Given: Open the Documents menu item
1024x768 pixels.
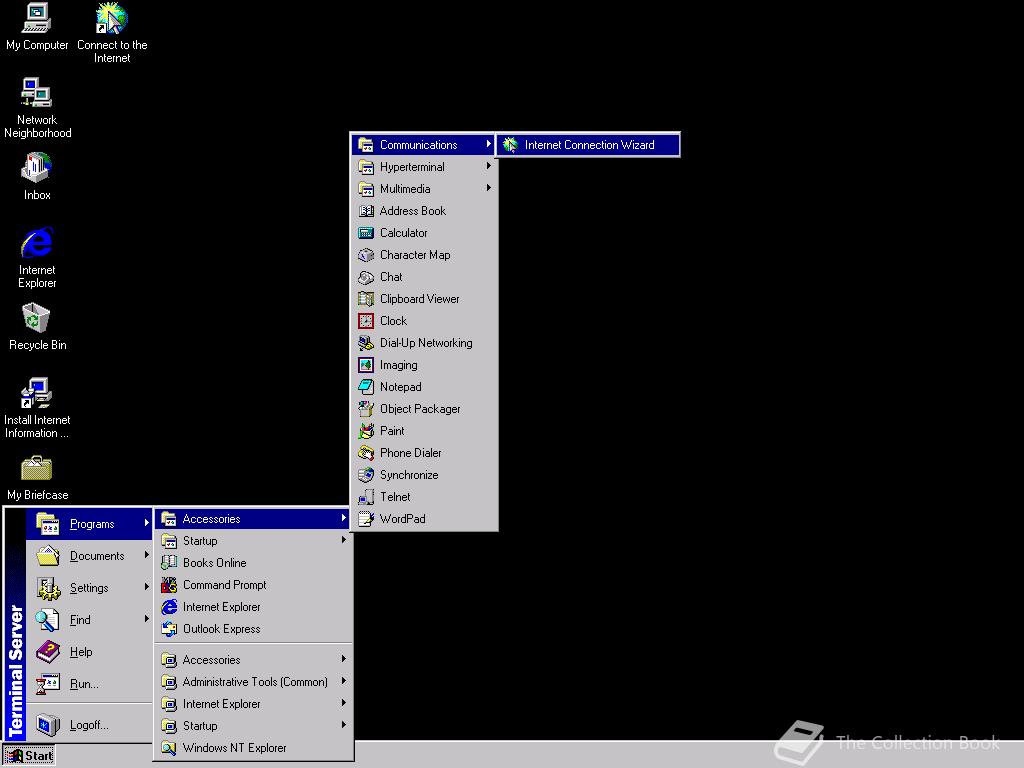Looking at the screenshot, I should click(89, 556).
